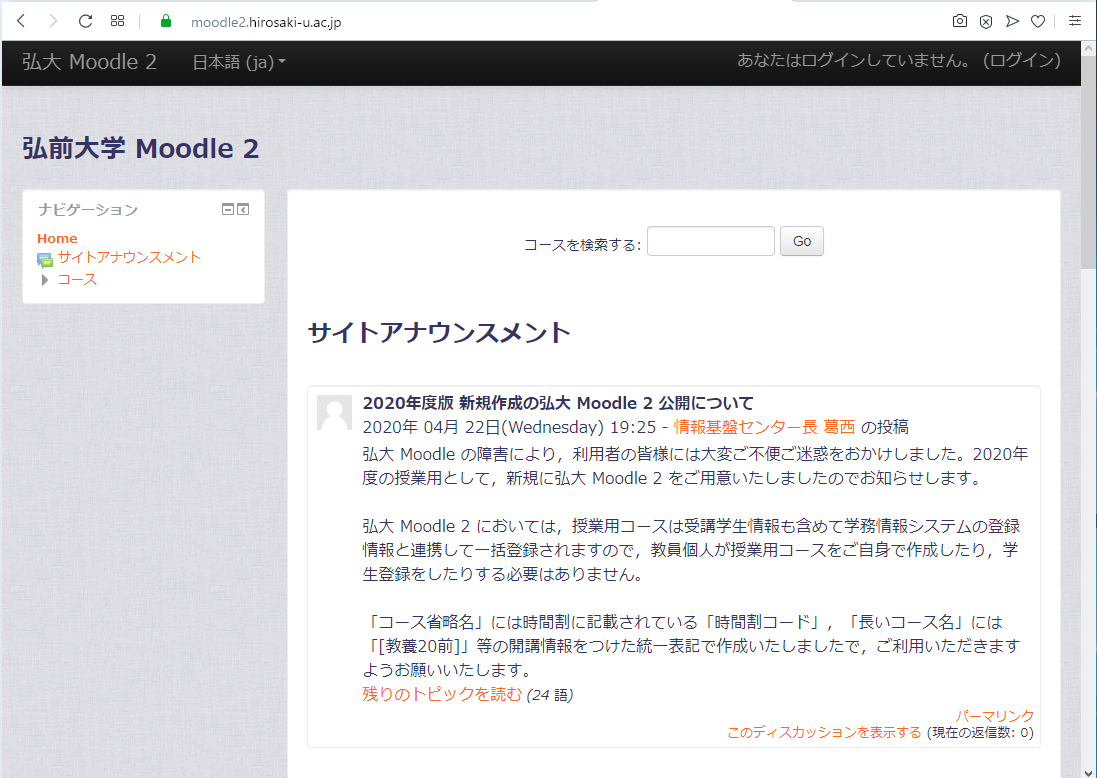The image size is (1097, 778).
Task: Open the 日本語 (ja) language dropdown
Action: point(235,62)
